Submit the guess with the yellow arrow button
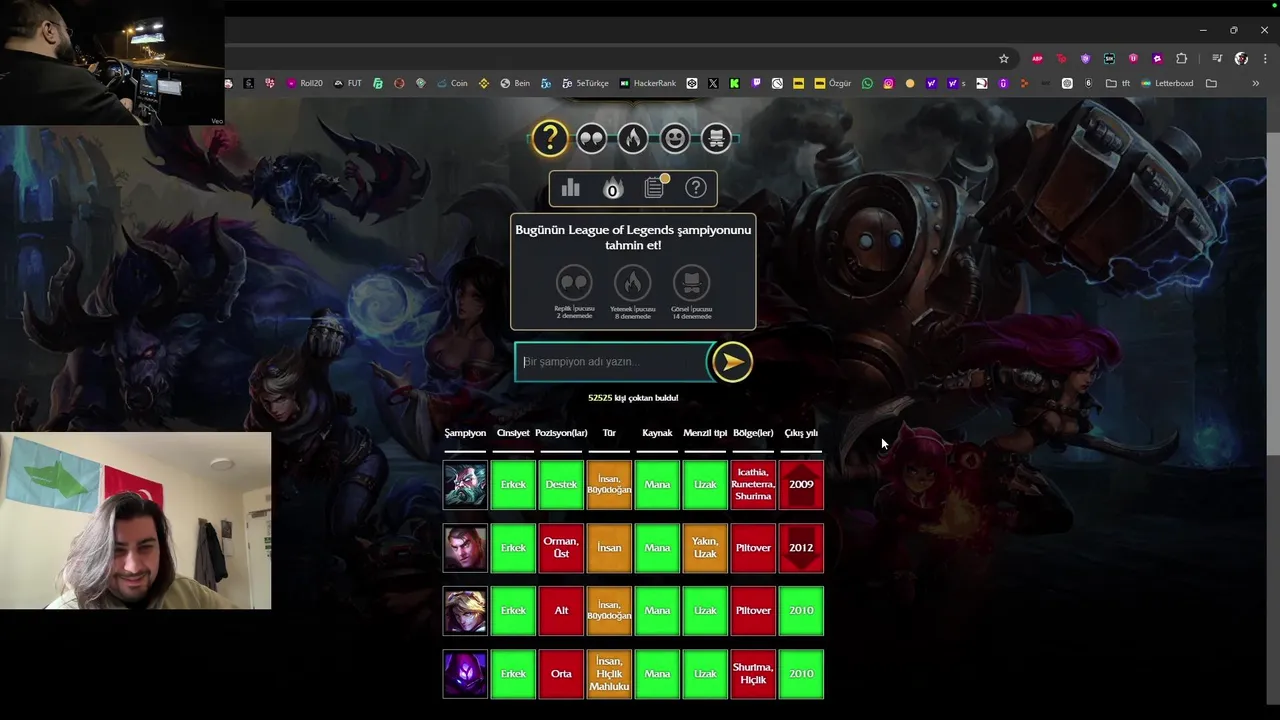Viewport: 1280px width, 720px height. (732, 362)
